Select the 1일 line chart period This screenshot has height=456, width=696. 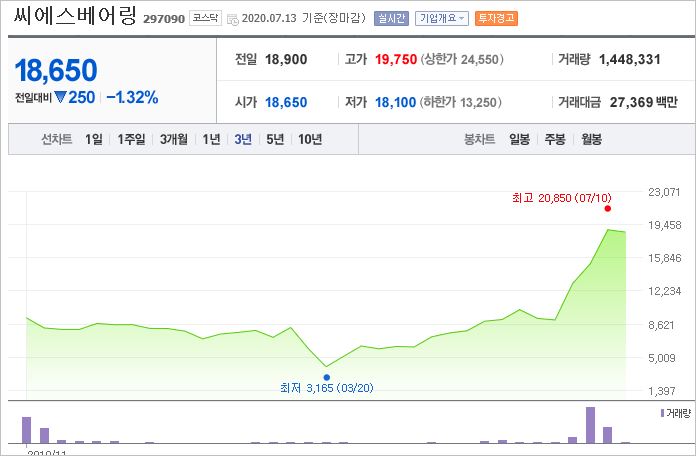point(94,139)
